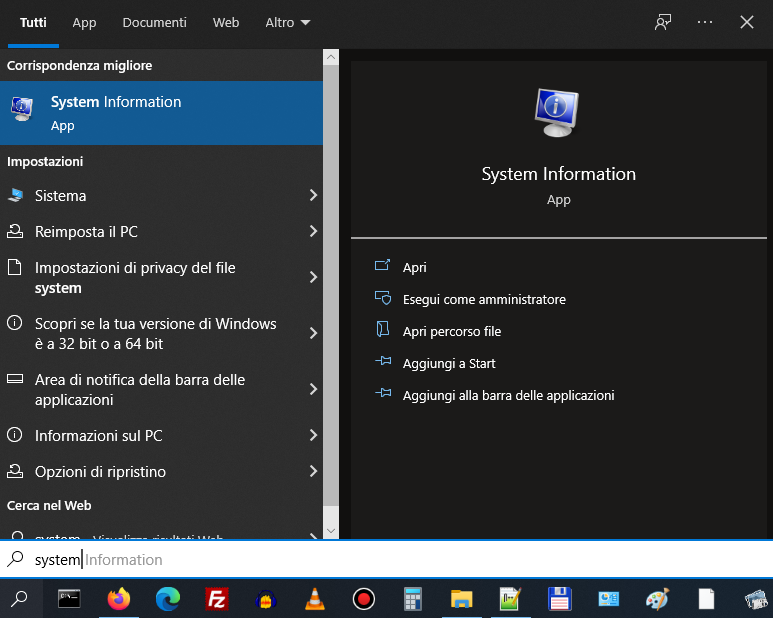Click the Reimposta il PC reset icon
This screenshot has width=773, height=618.
(x=15, y=231)
